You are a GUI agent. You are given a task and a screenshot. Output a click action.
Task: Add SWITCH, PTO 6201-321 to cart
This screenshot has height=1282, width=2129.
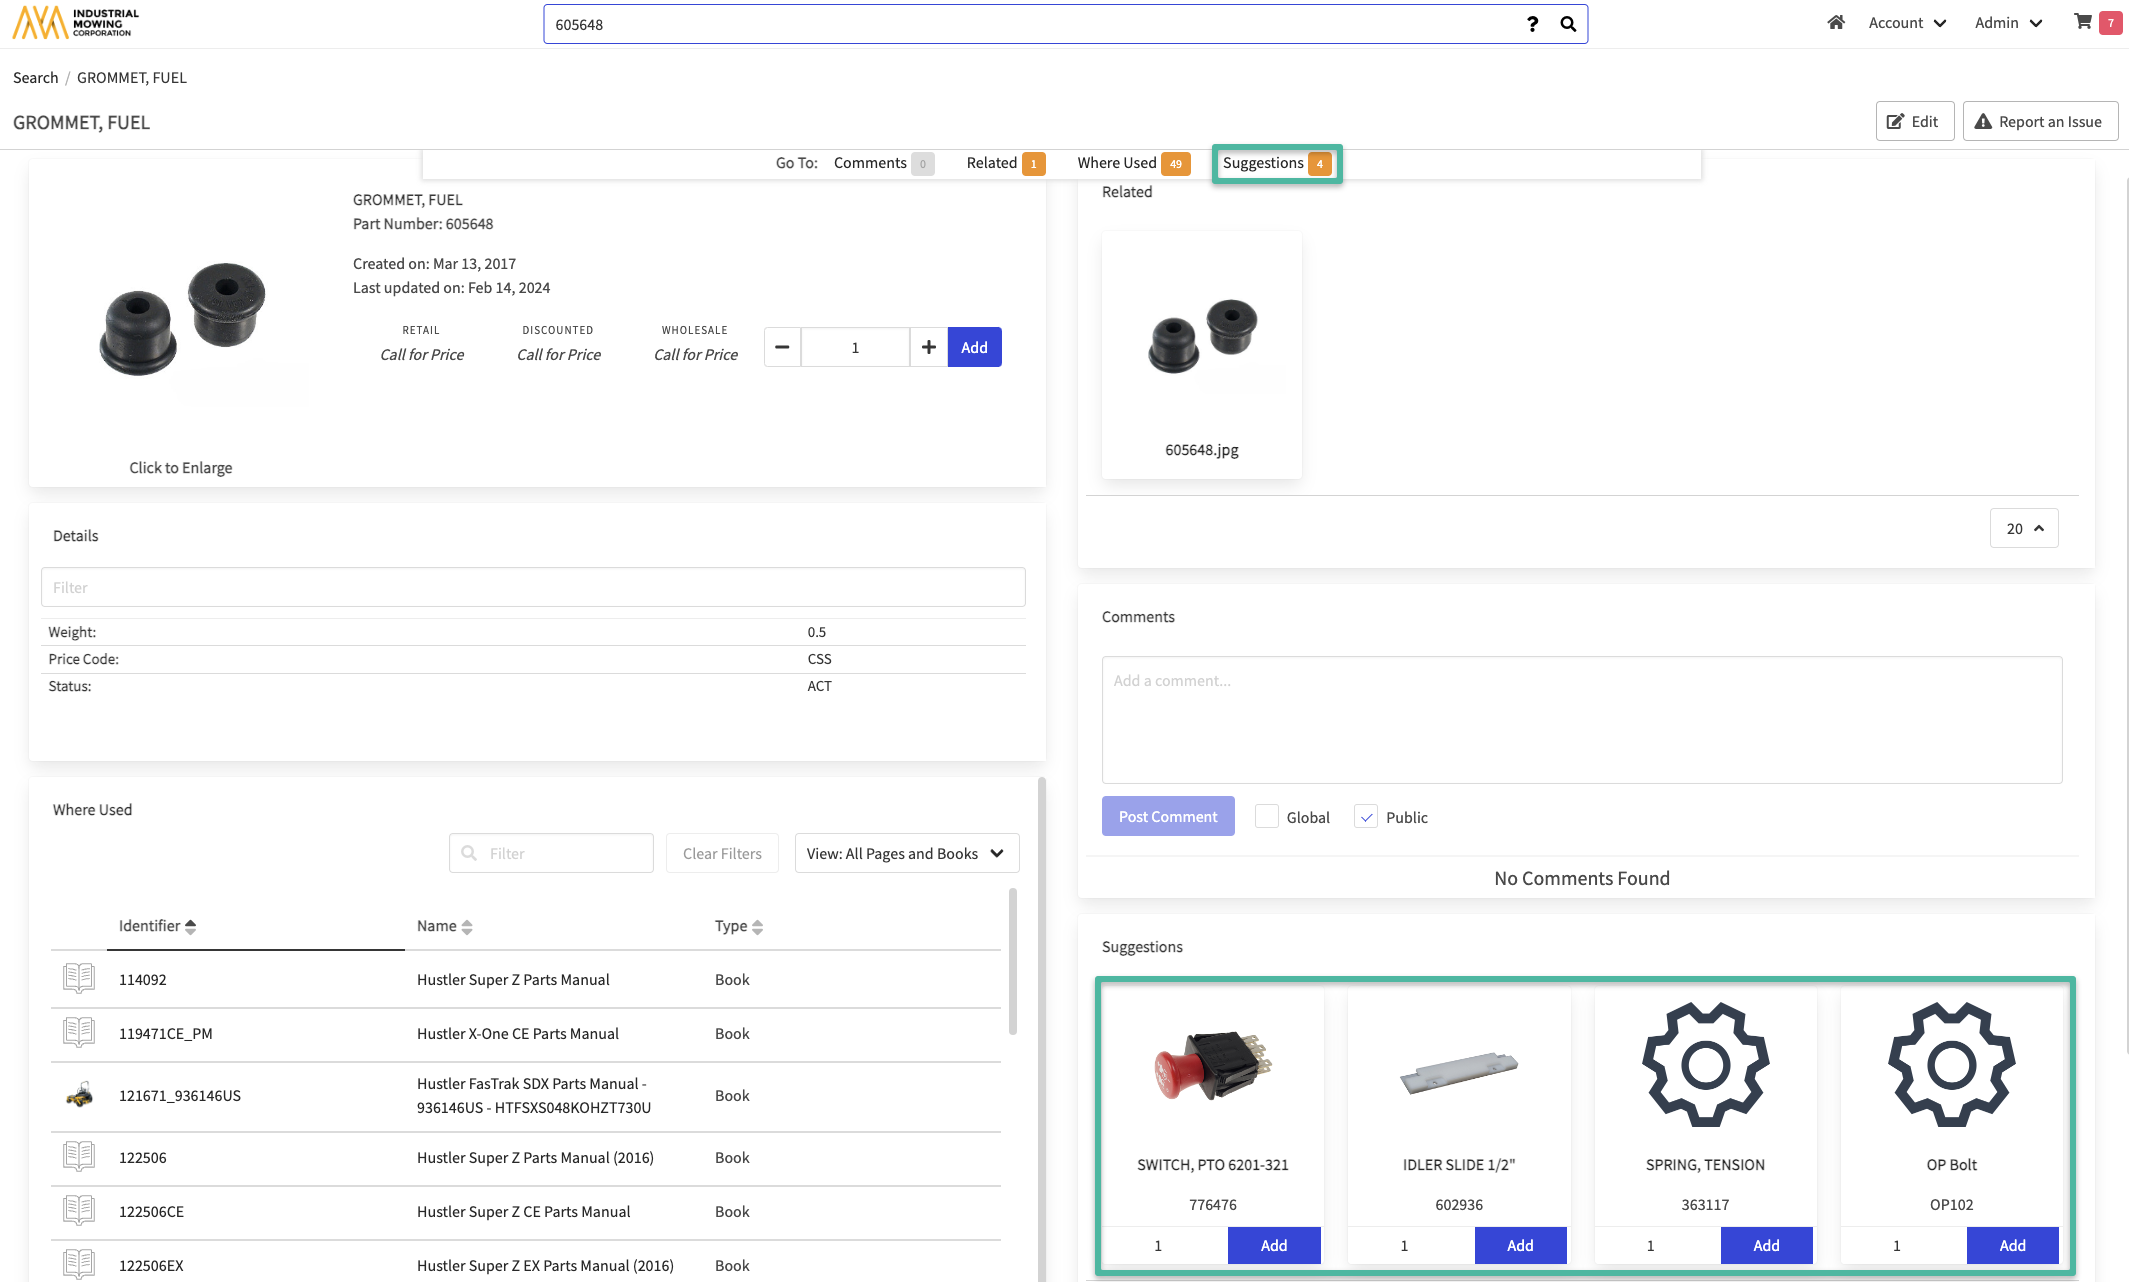pyautogui.click(x=1273, y=1245)
